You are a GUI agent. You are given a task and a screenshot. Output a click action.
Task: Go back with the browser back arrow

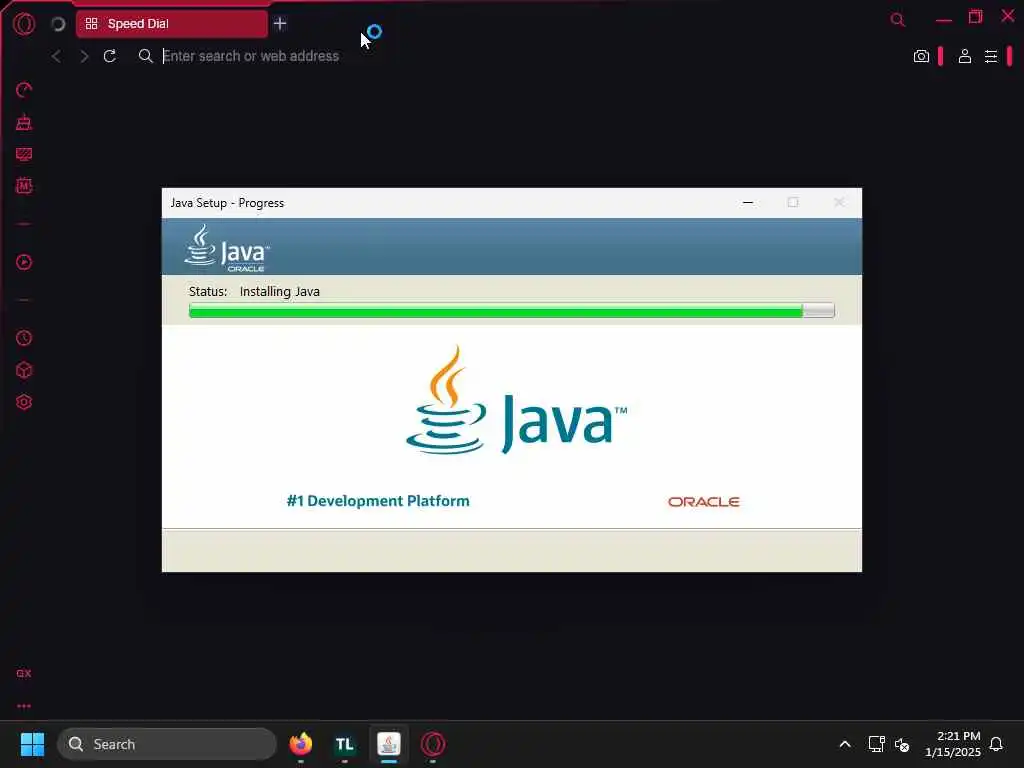click(x=57, y=56)
